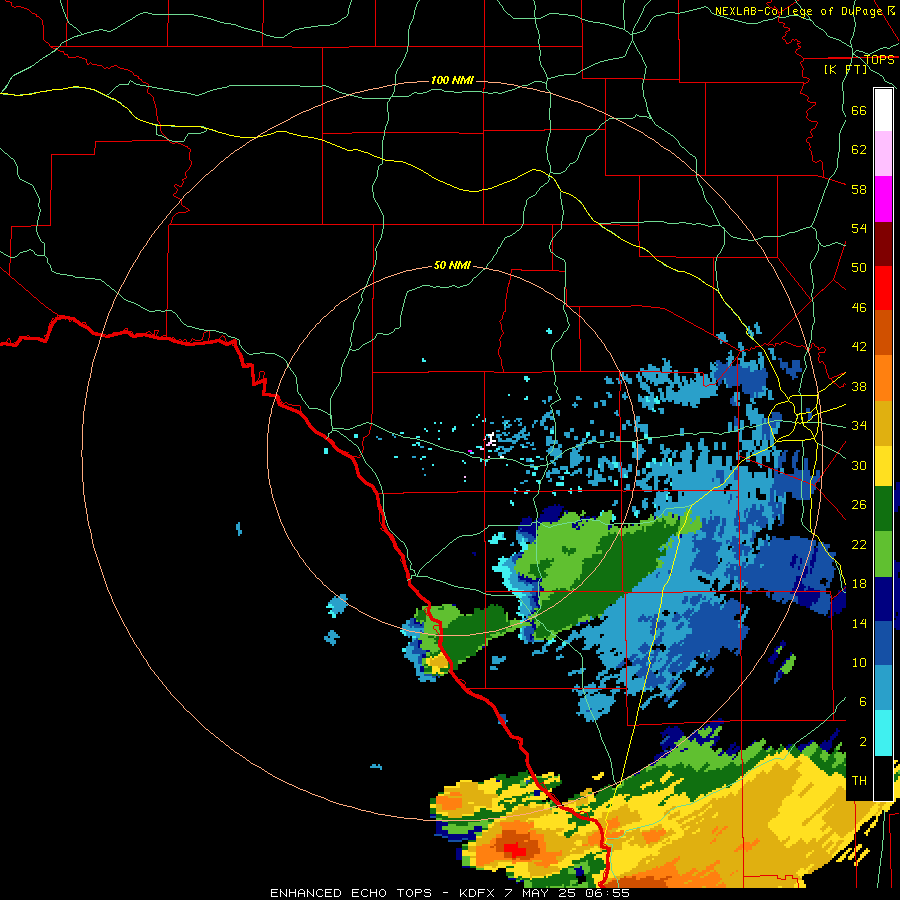Viewport: 900px width, 900px height.
Task: Click the 50 legend value
Action: point(859,267)
